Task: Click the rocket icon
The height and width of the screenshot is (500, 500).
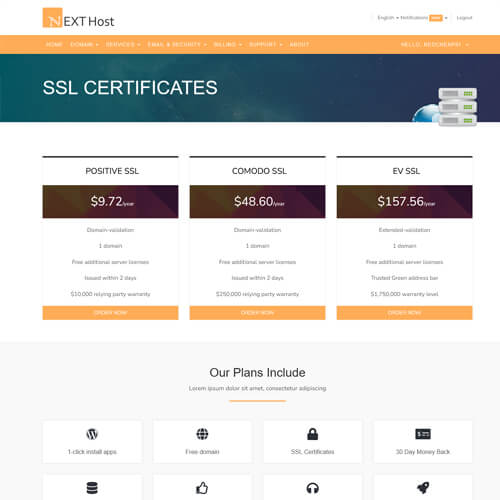Action: 423,488
